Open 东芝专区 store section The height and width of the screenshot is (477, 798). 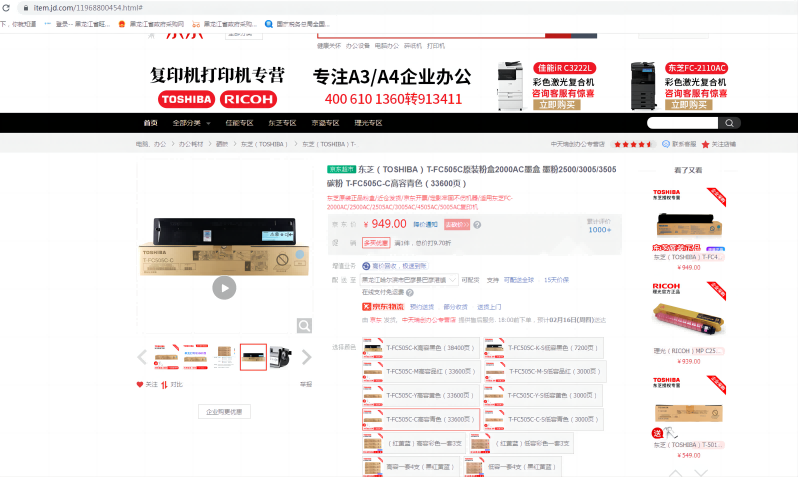click(282, 123)
